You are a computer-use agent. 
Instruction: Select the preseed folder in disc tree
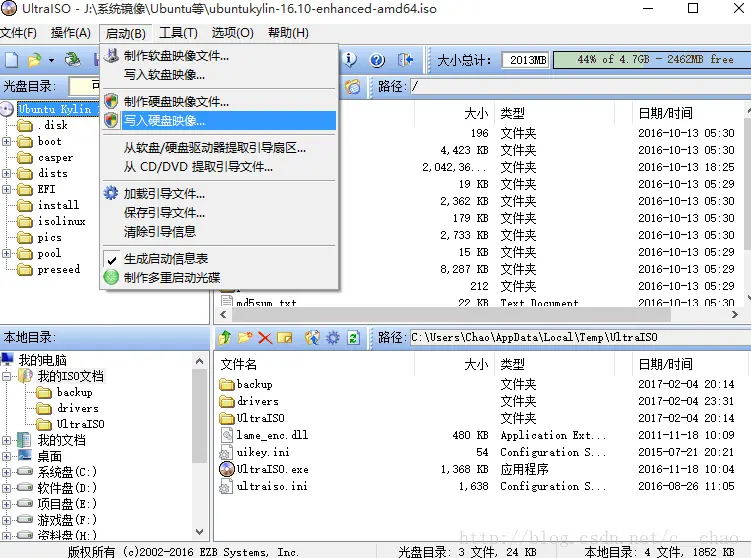(x=58, y=269)
